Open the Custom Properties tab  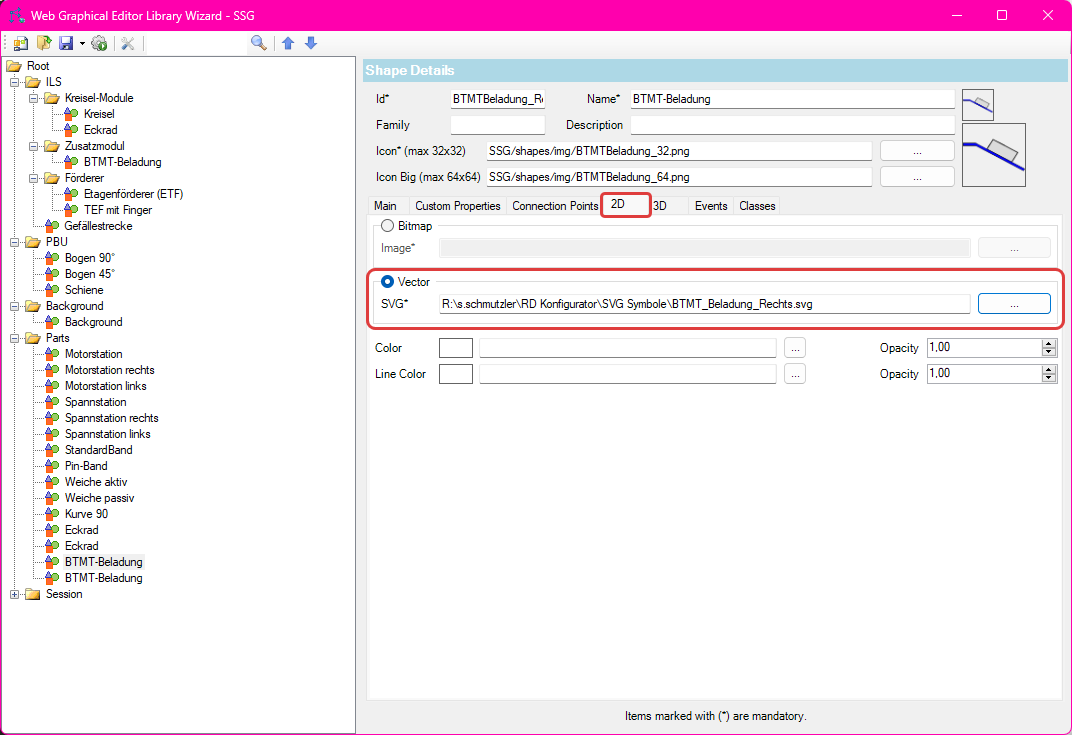pos(458,206)
